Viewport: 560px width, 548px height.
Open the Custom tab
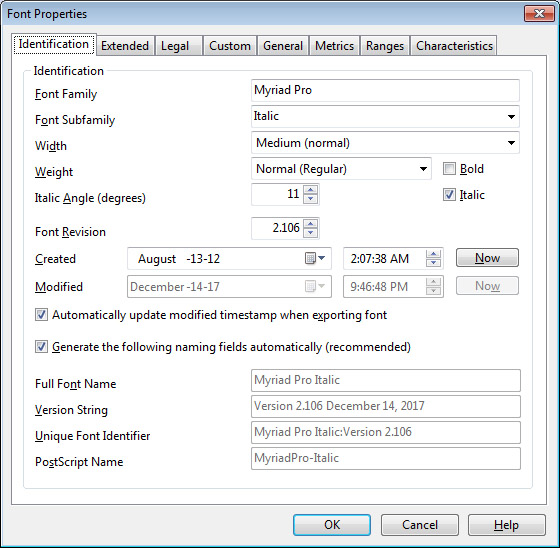(x=230, y=46)
